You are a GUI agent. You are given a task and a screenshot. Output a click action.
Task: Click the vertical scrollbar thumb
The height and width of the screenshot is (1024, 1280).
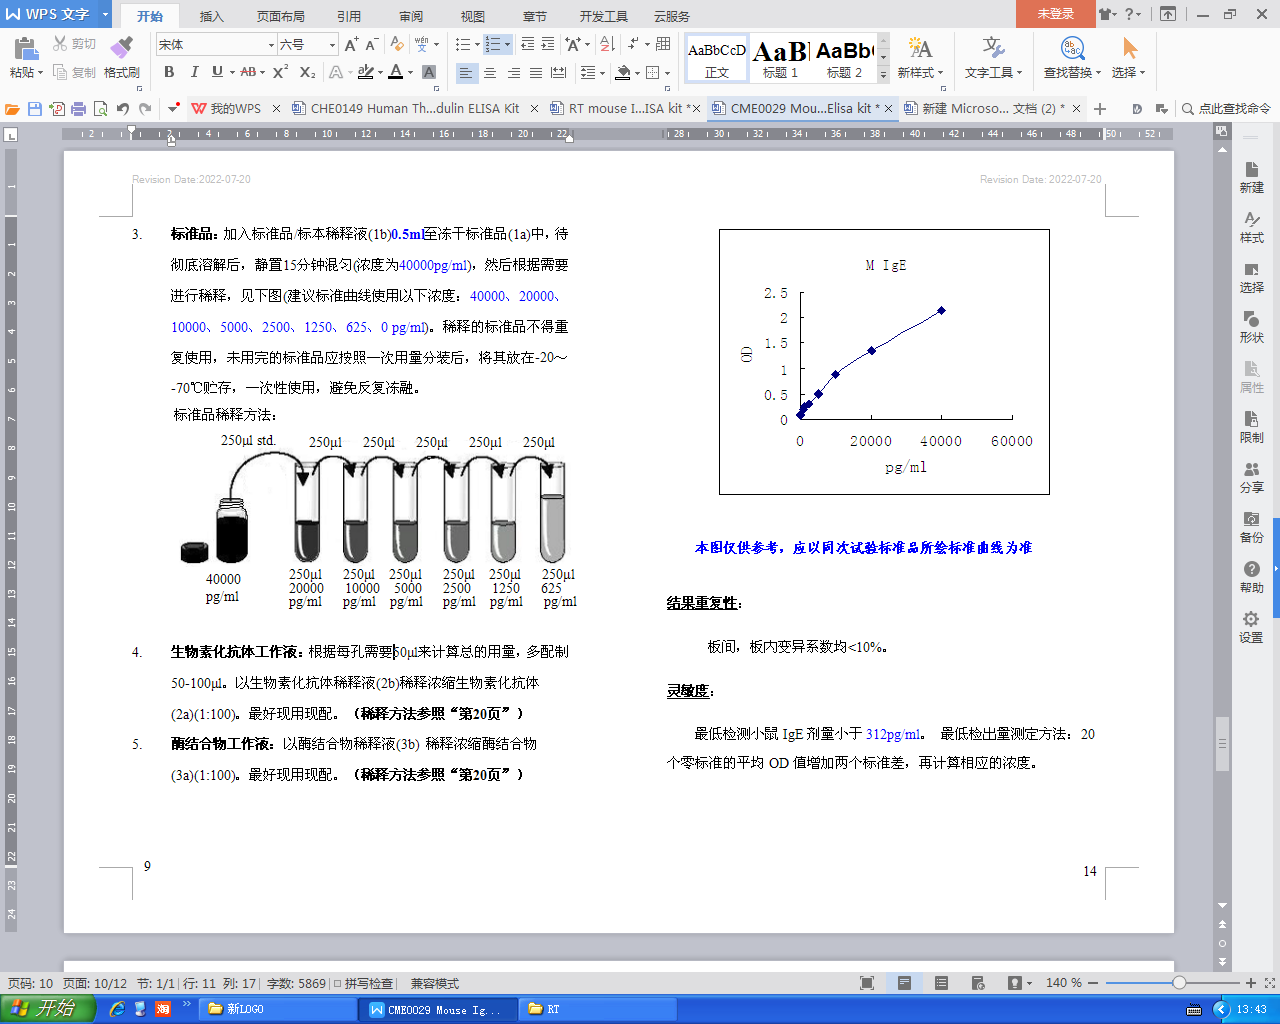coord(1222,743)
